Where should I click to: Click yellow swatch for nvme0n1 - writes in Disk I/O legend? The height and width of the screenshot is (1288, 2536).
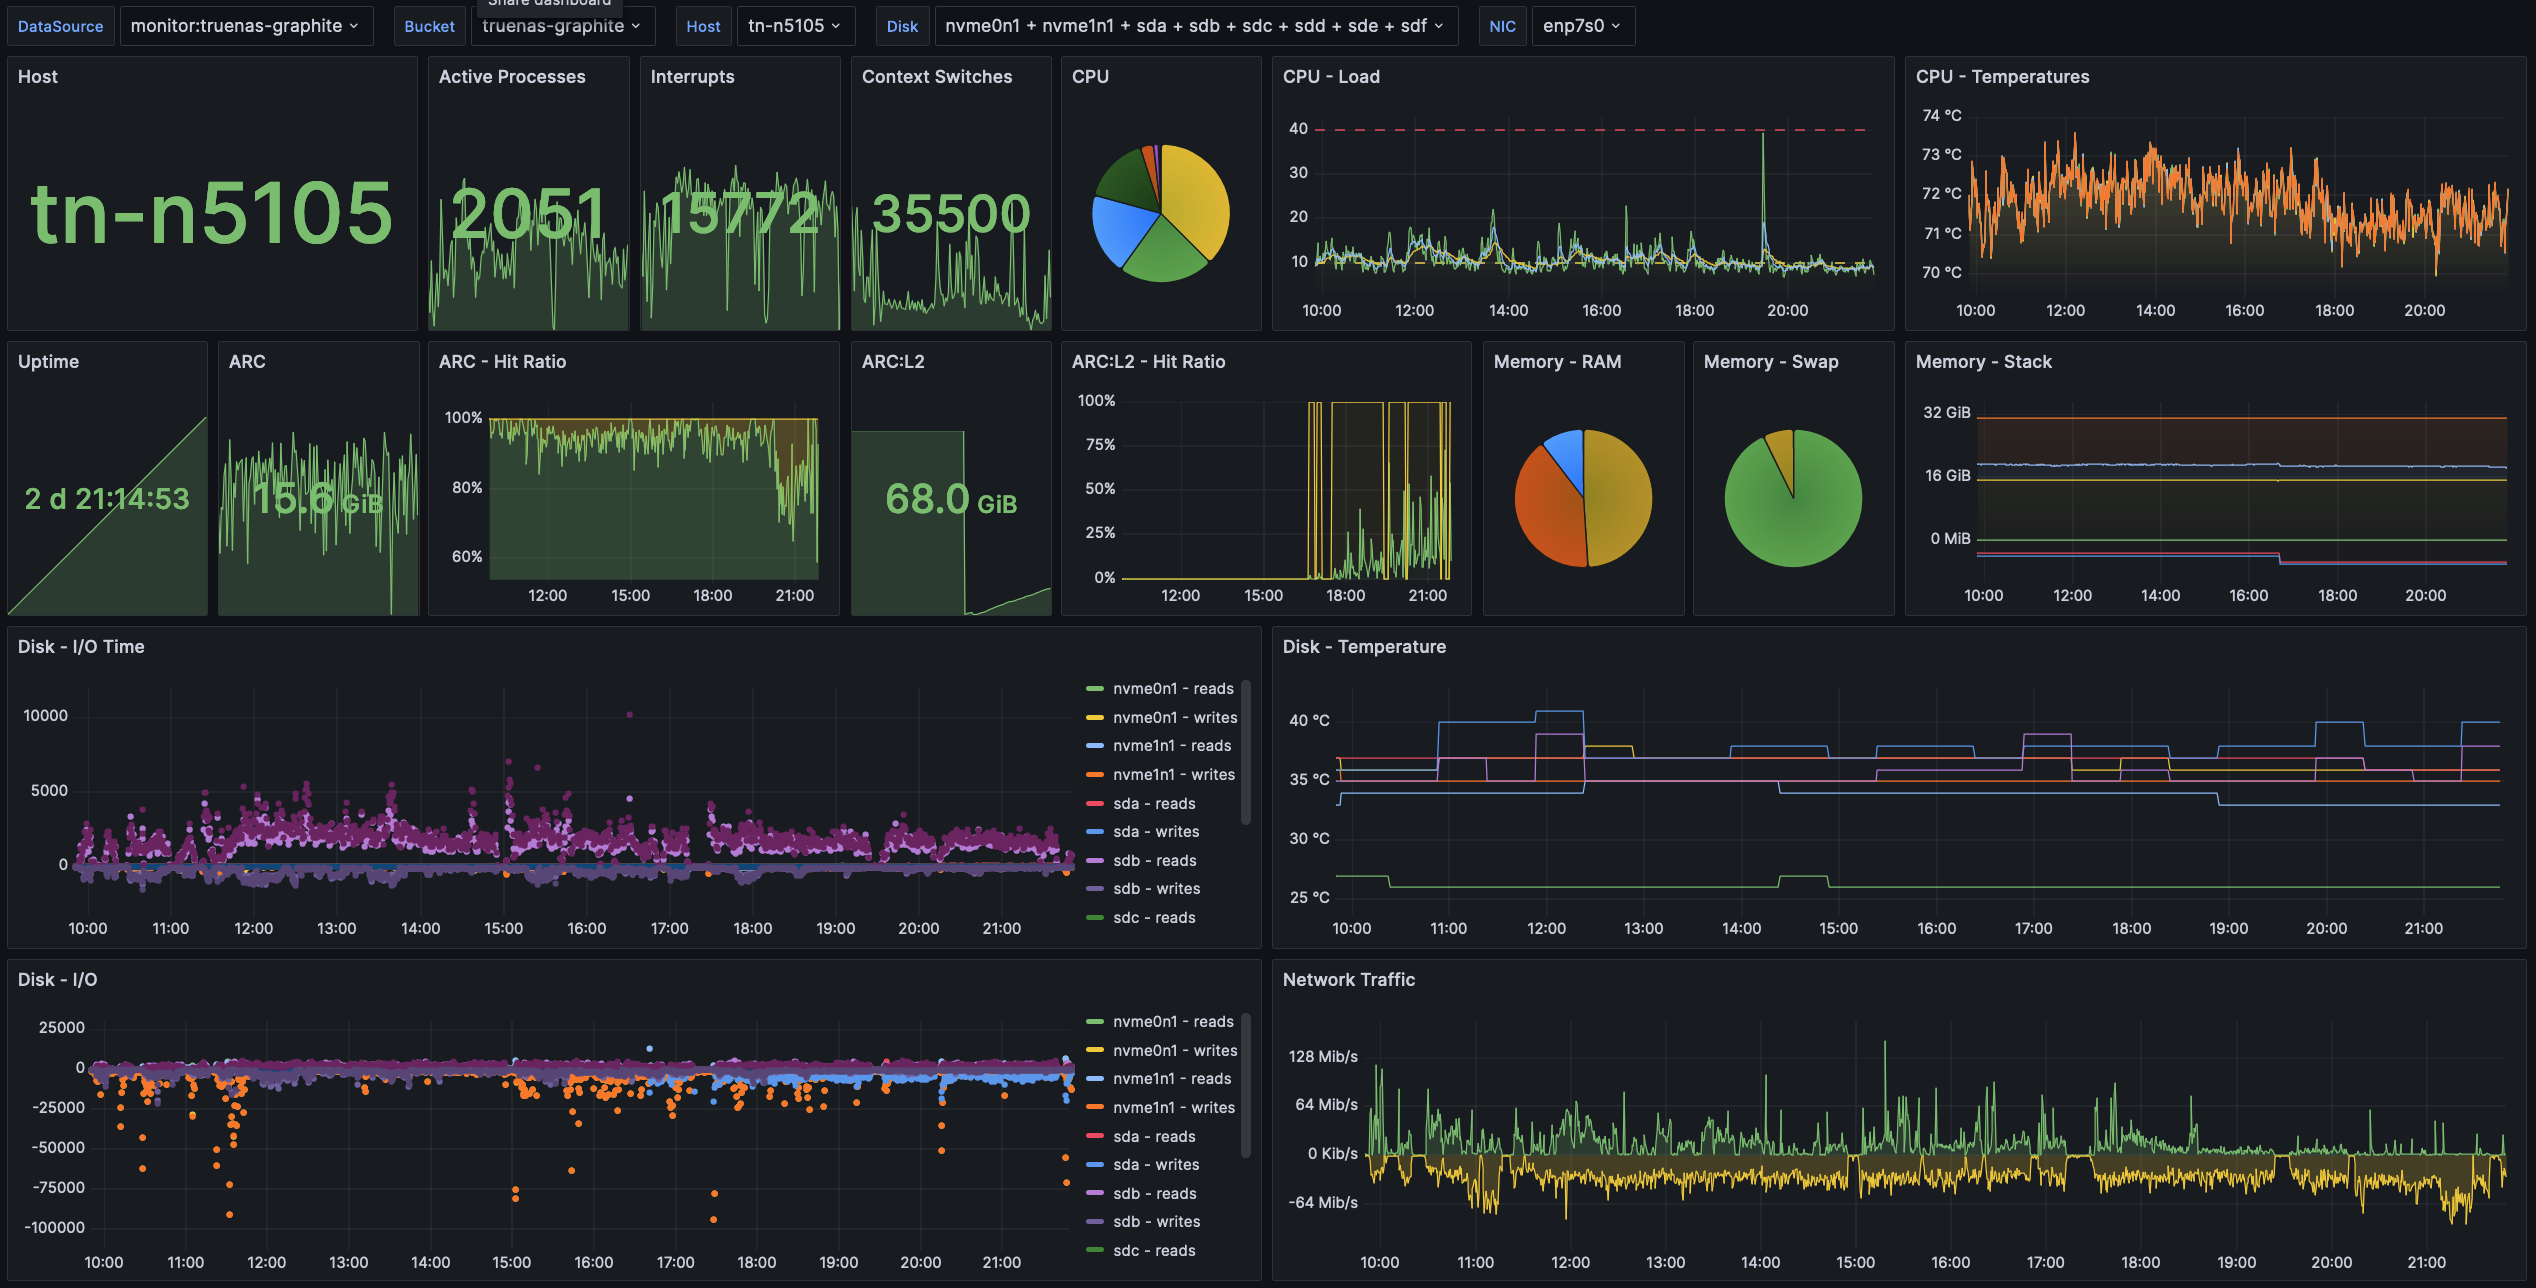pos(1095,1051)
